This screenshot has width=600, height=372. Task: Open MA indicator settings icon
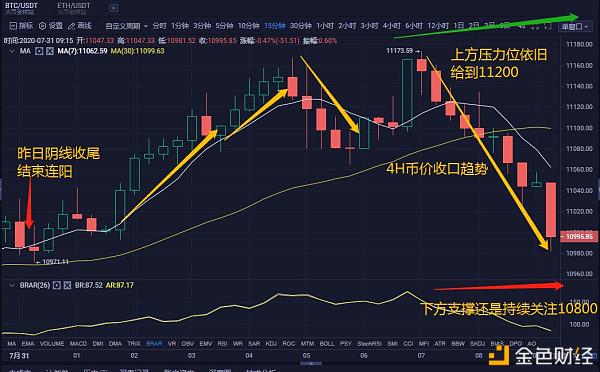tap(39, 51)
